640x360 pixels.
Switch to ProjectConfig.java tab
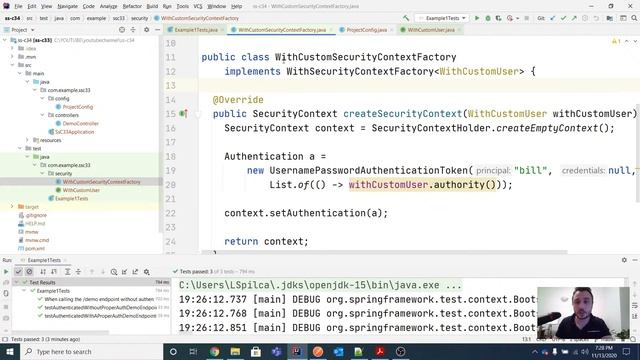(x=366, y=30)
